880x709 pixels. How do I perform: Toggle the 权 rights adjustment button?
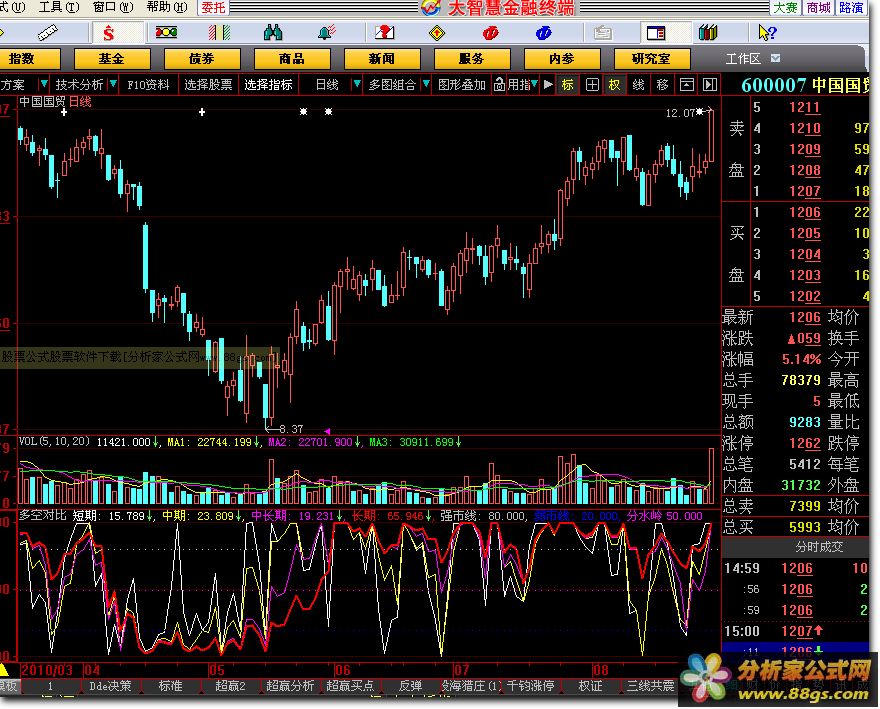point(615,85)
